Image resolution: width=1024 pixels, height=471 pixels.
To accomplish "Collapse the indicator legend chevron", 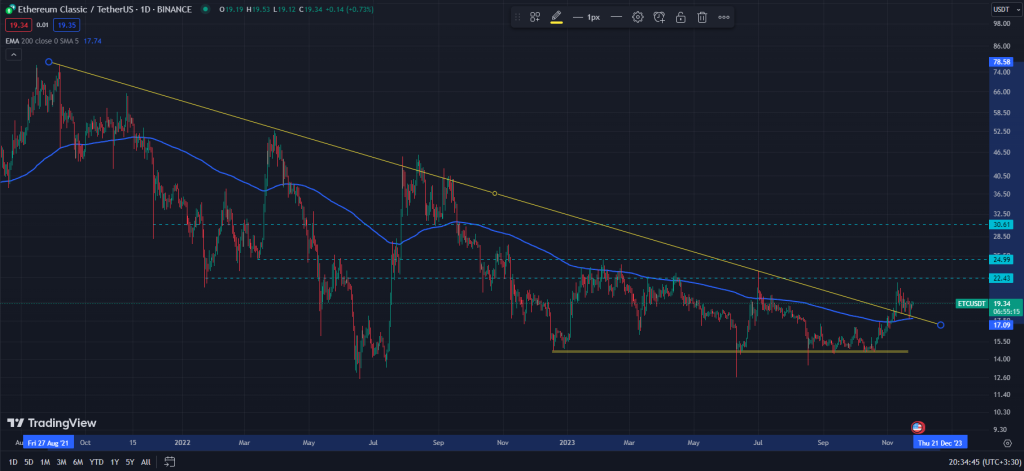I will click(x=12, y=56).
